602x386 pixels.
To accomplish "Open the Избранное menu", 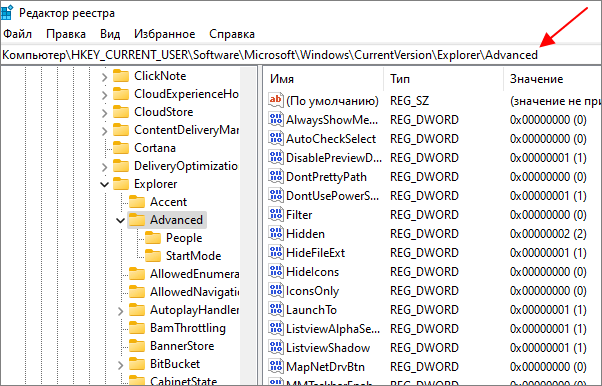I will 164,34.
